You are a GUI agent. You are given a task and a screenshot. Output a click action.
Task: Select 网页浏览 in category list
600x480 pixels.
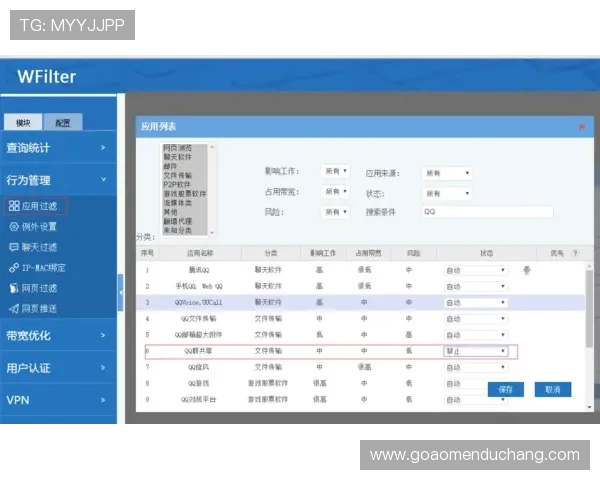178,148
